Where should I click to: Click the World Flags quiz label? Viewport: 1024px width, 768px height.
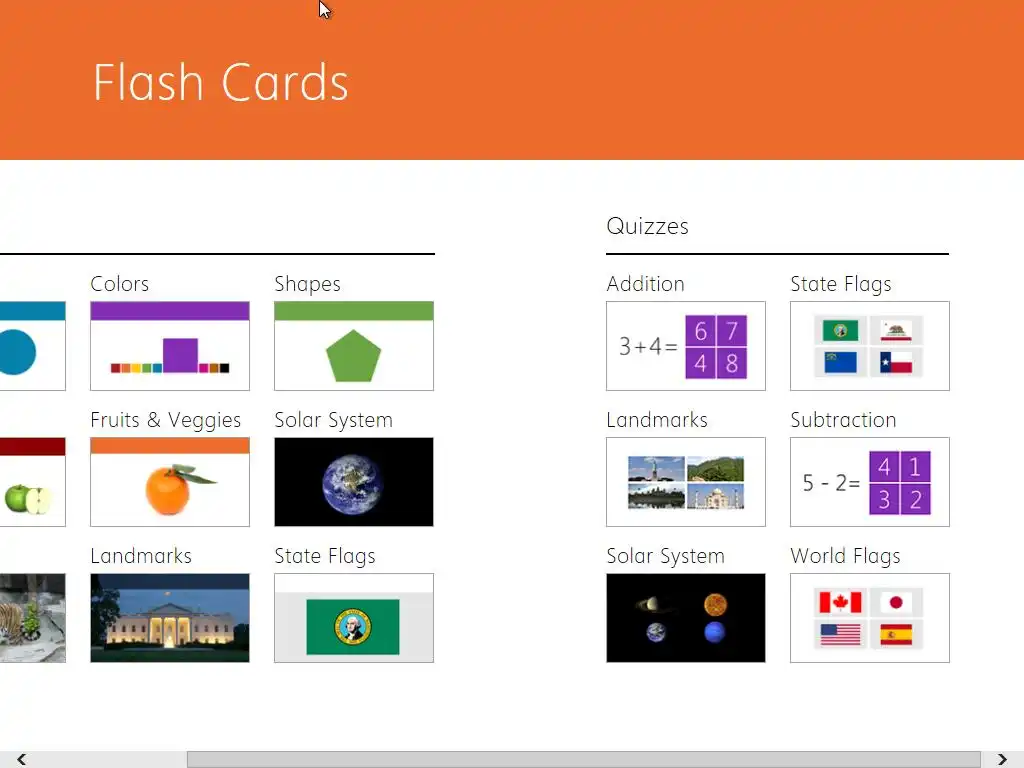click(x=846, y=556)
